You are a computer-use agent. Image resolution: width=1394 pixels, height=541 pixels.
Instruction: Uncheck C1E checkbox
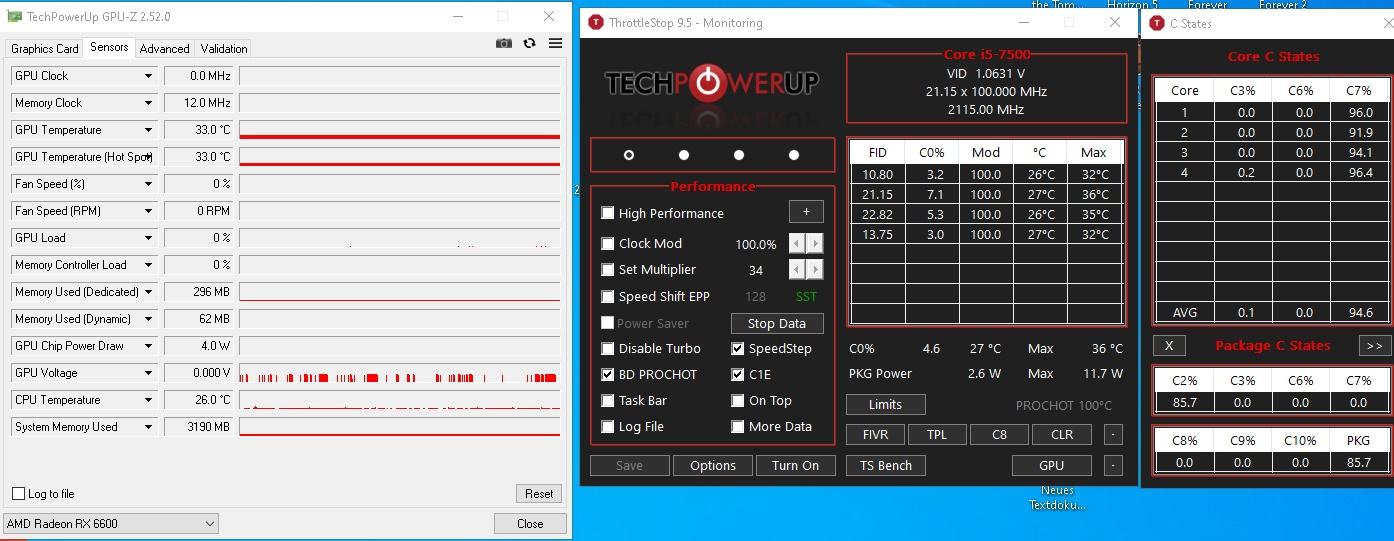[738, 375]
